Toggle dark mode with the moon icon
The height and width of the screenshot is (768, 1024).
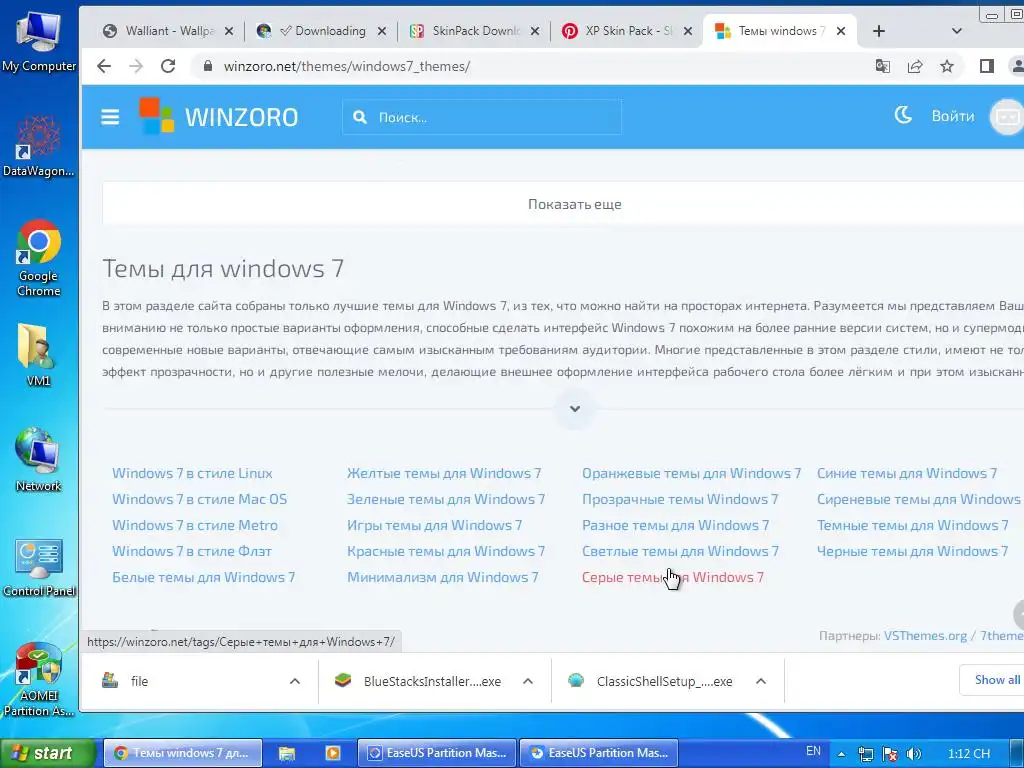903,116
